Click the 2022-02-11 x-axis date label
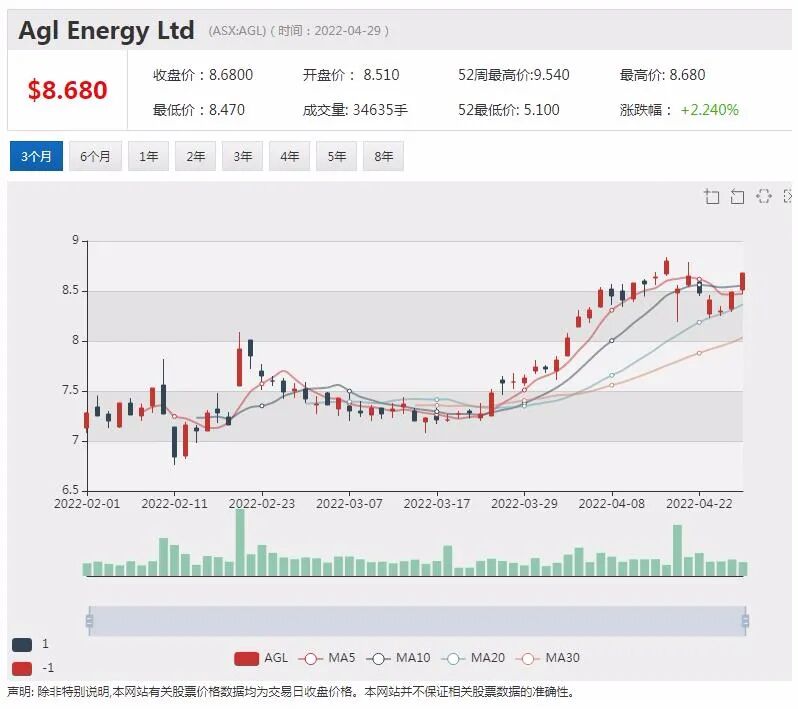Viewport: 798px width, 709px height. [x=175, y=503]
